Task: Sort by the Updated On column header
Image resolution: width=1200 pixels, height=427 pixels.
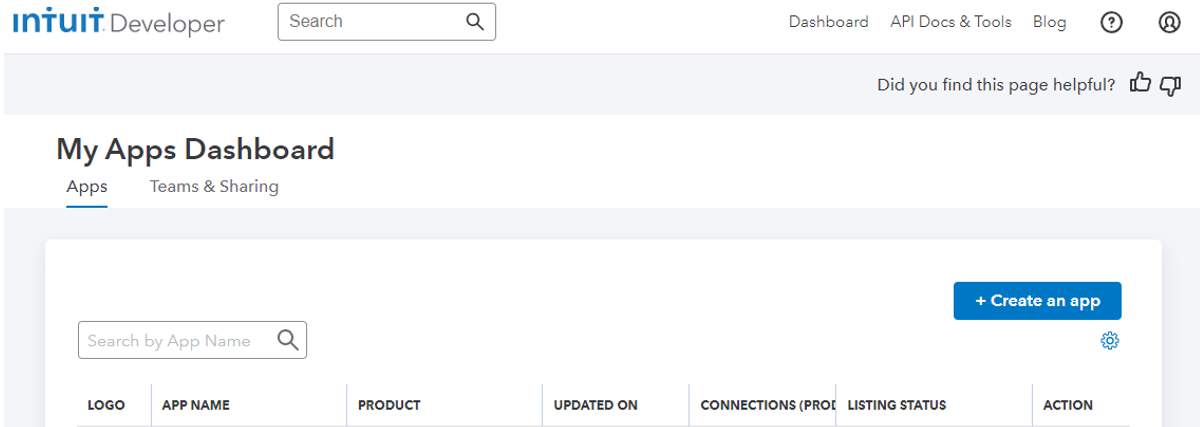Action: [596, 405]
